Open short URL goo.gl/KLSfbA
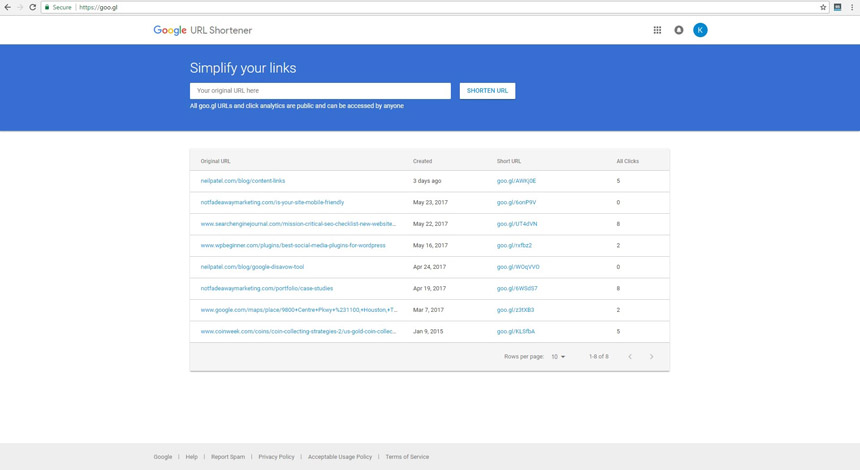The width and height of the screenshot is (860, 470). tap(516, 331)
